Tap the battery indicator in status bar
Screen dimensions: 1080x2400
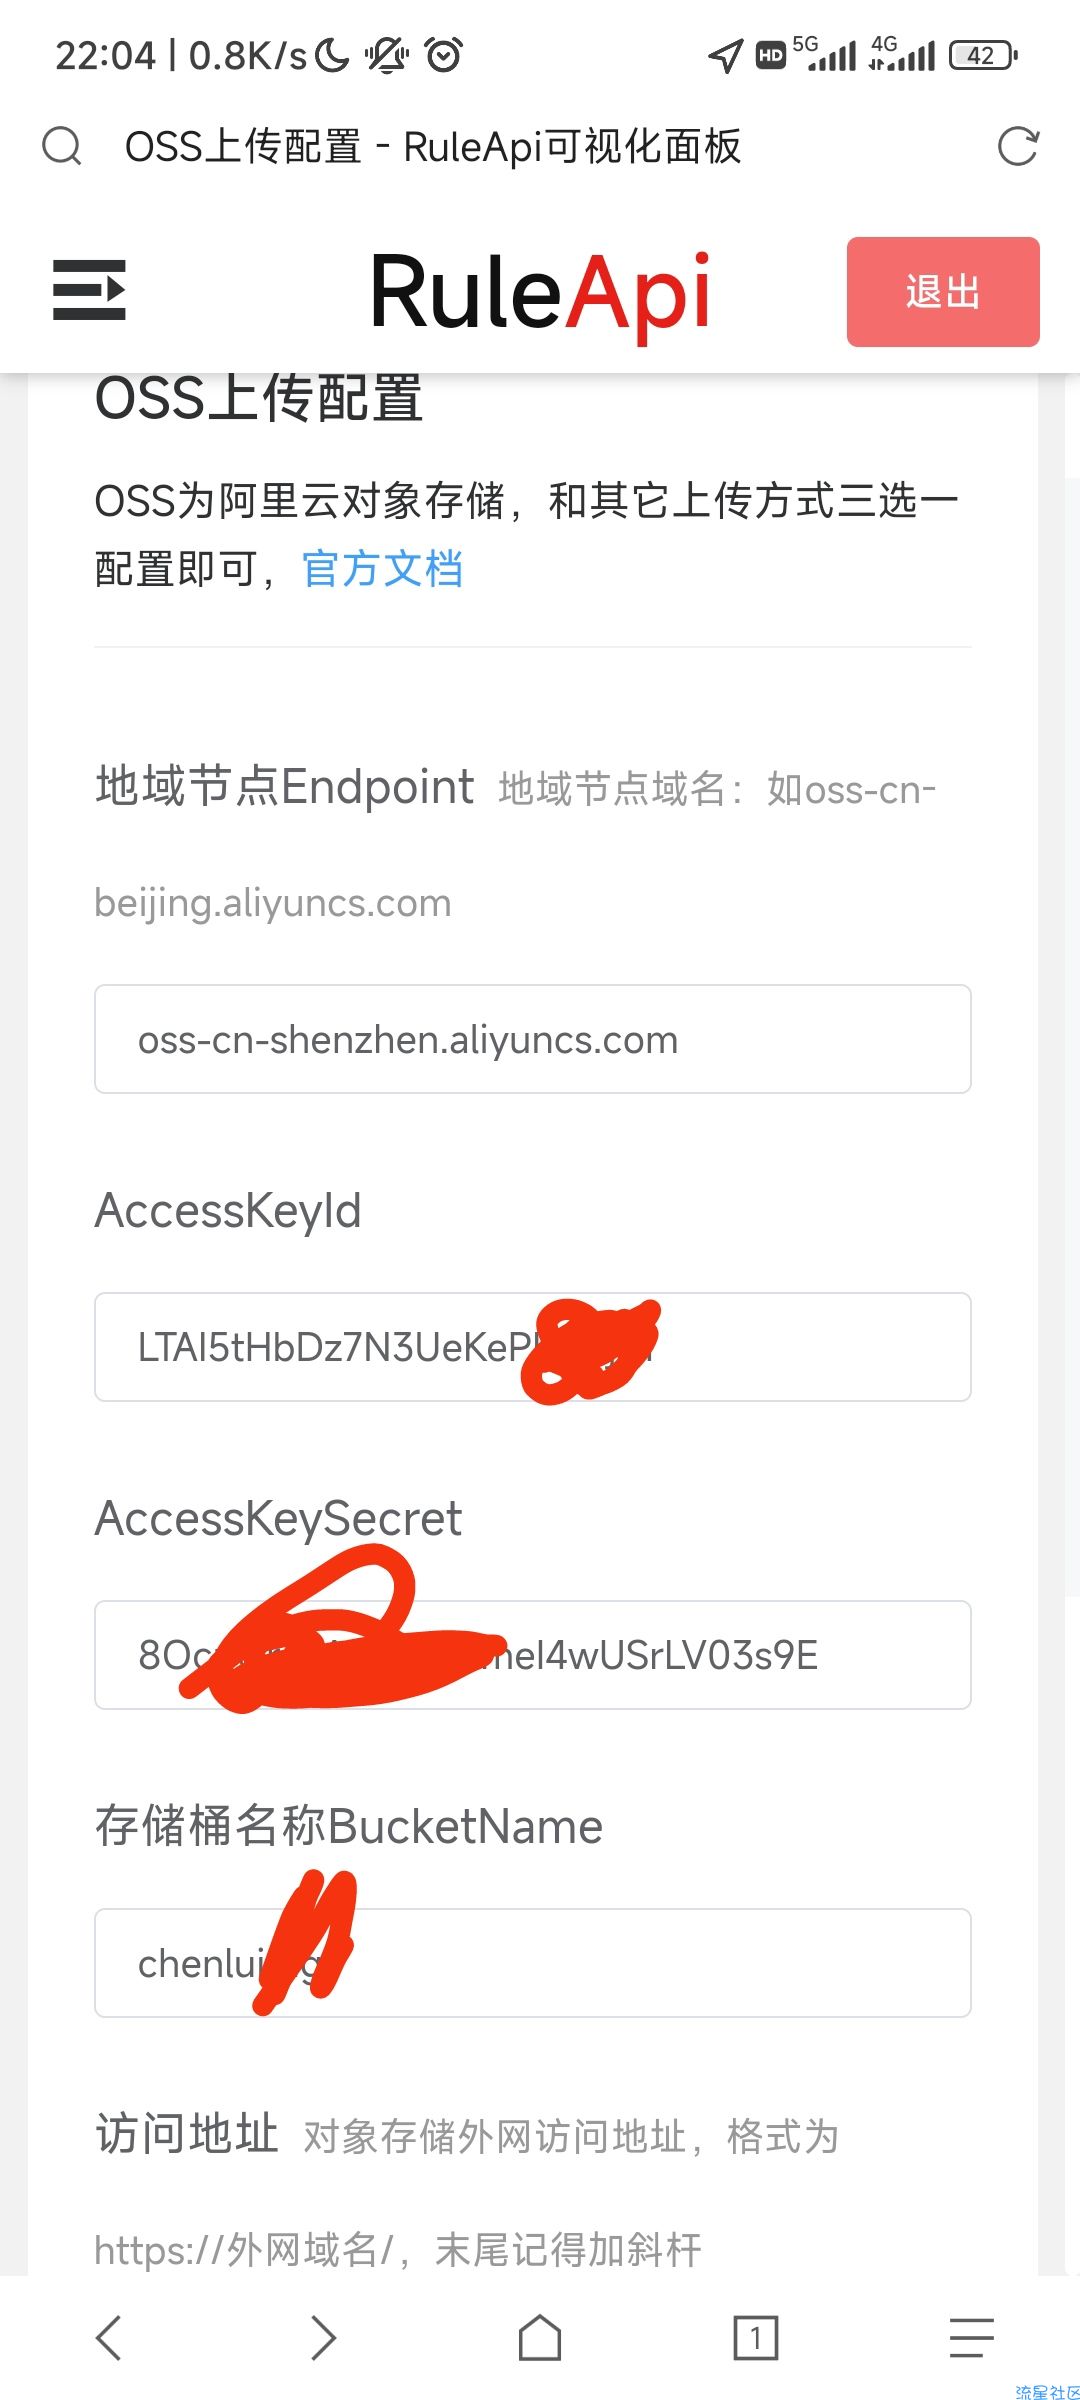pyautogui.click(x=984, y=55)
